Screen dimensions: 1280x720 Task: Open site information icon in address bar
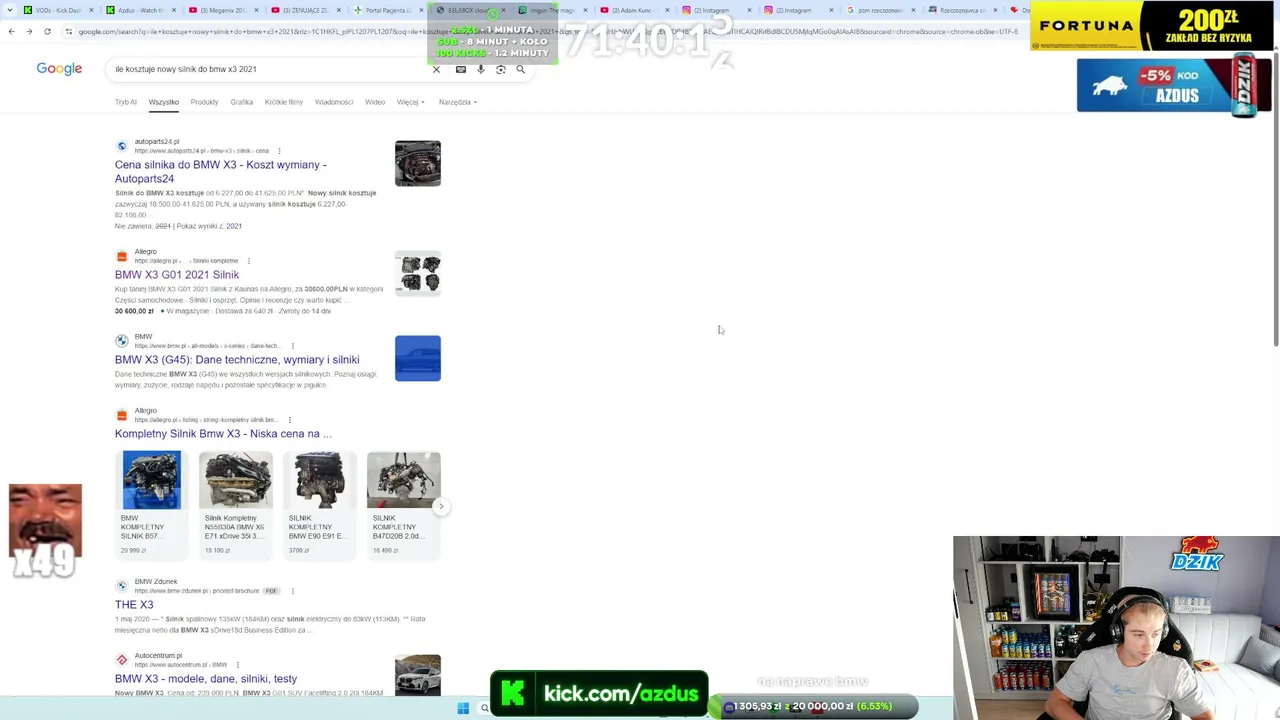69,31
